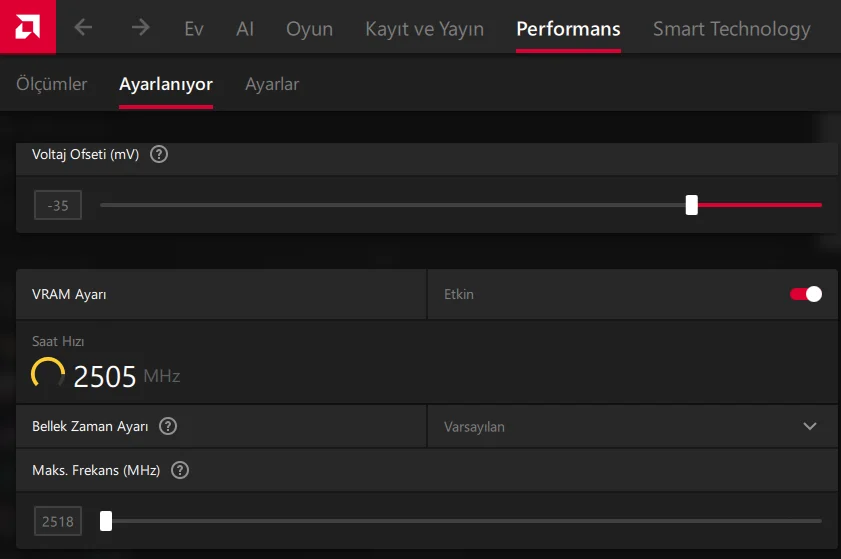Open the Oyun tab

[309, 29]
